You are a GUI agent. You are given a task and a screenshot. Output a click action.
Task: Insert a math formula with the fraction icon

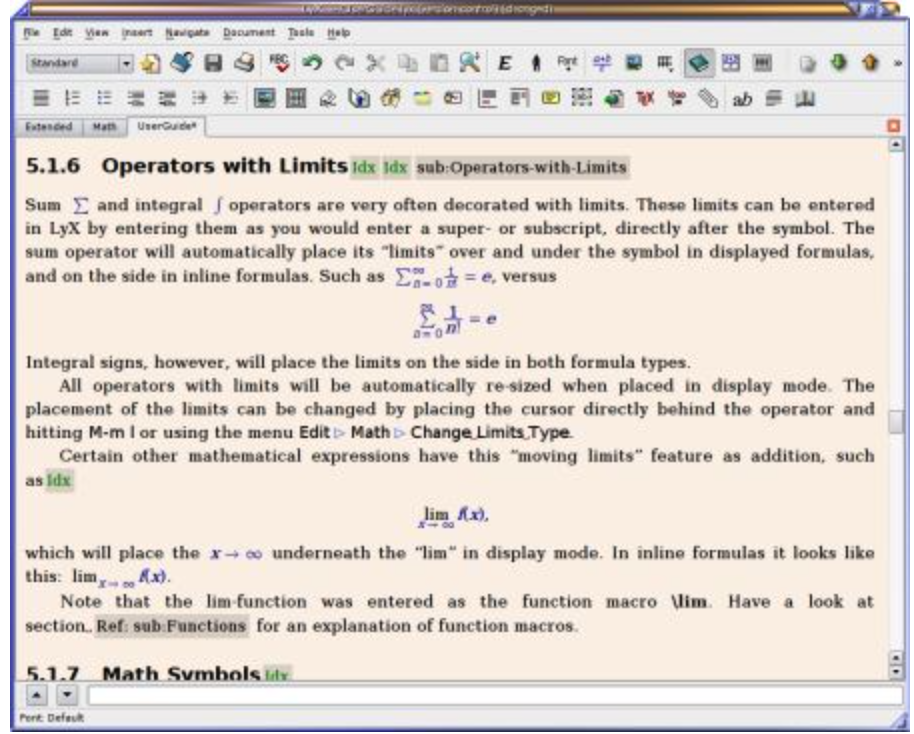pos(602,63)
